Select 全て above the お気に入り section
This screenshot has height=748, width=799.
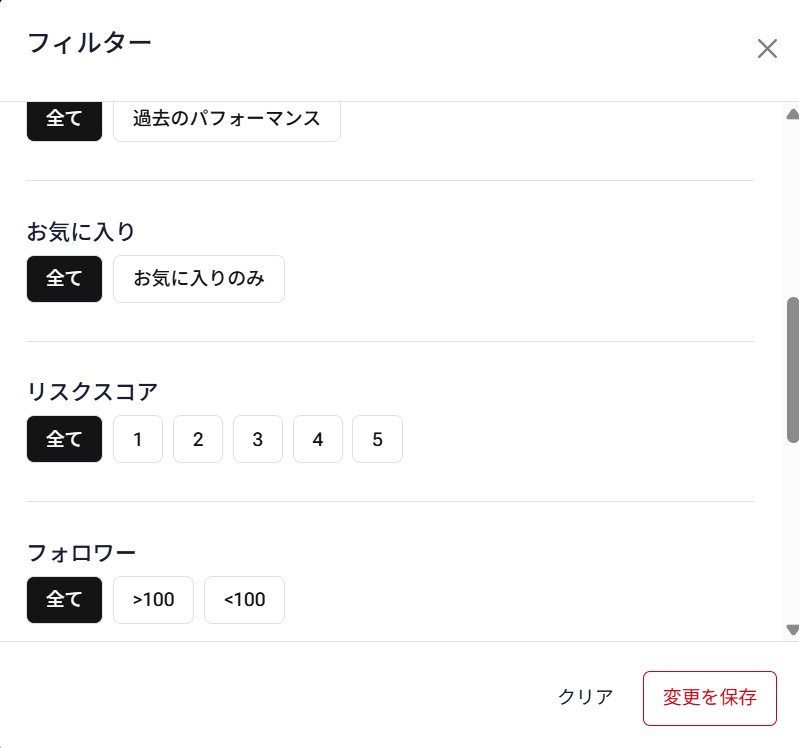point(64,118)
